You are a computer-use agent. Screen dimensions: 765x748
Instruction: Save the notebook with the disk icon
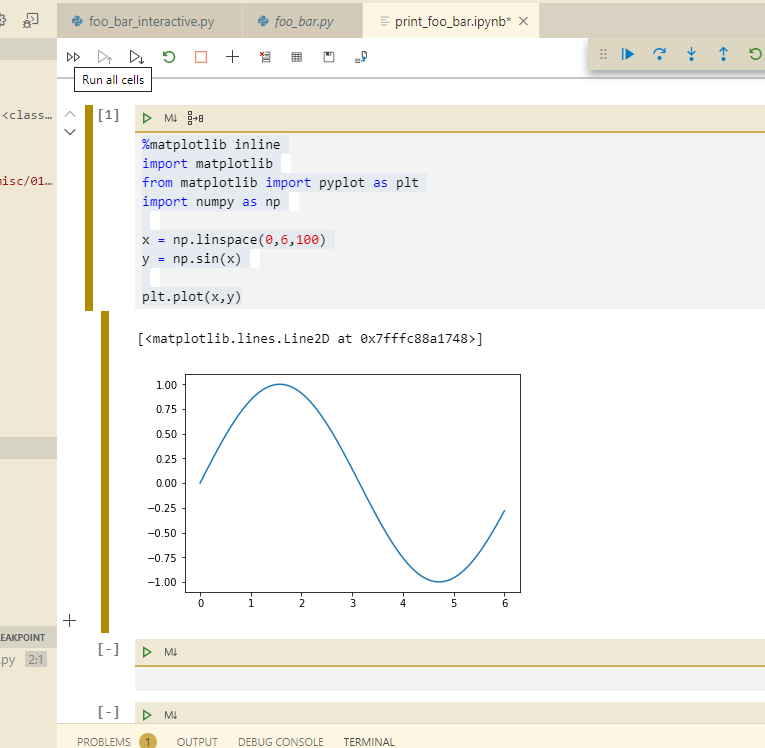coord(329,57)
